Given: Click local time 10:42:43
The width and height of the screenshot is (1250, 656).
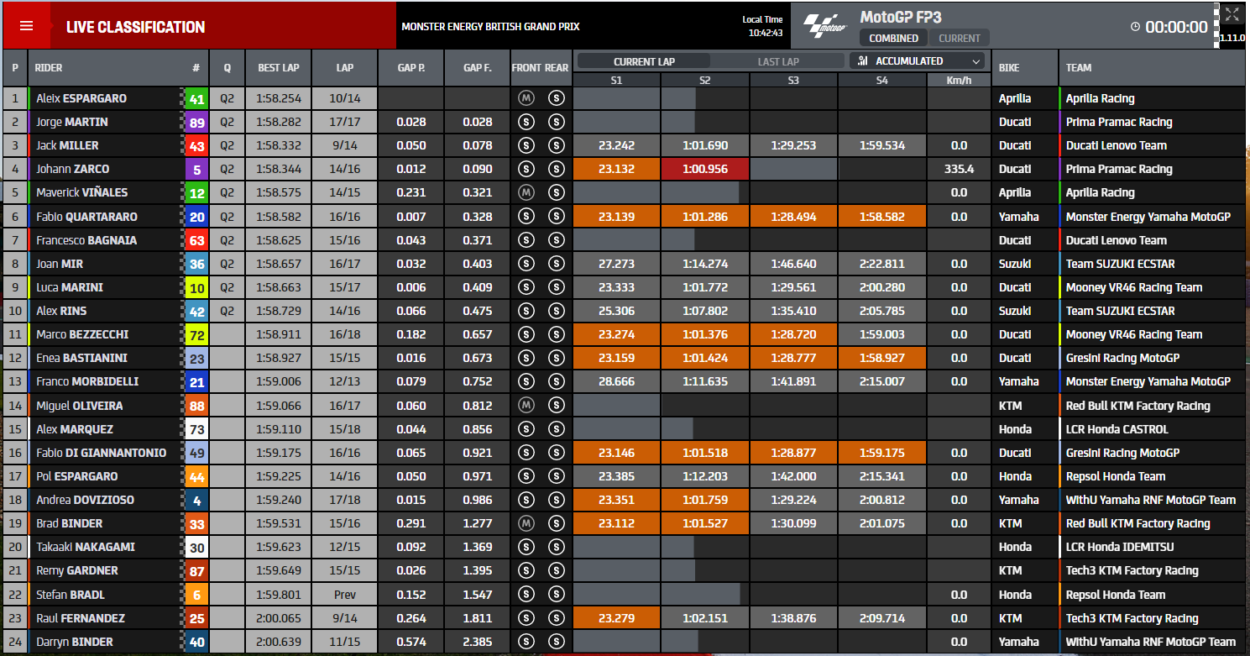Looking at the screenshot, I should pyautogui.click(x=765, y=33).
